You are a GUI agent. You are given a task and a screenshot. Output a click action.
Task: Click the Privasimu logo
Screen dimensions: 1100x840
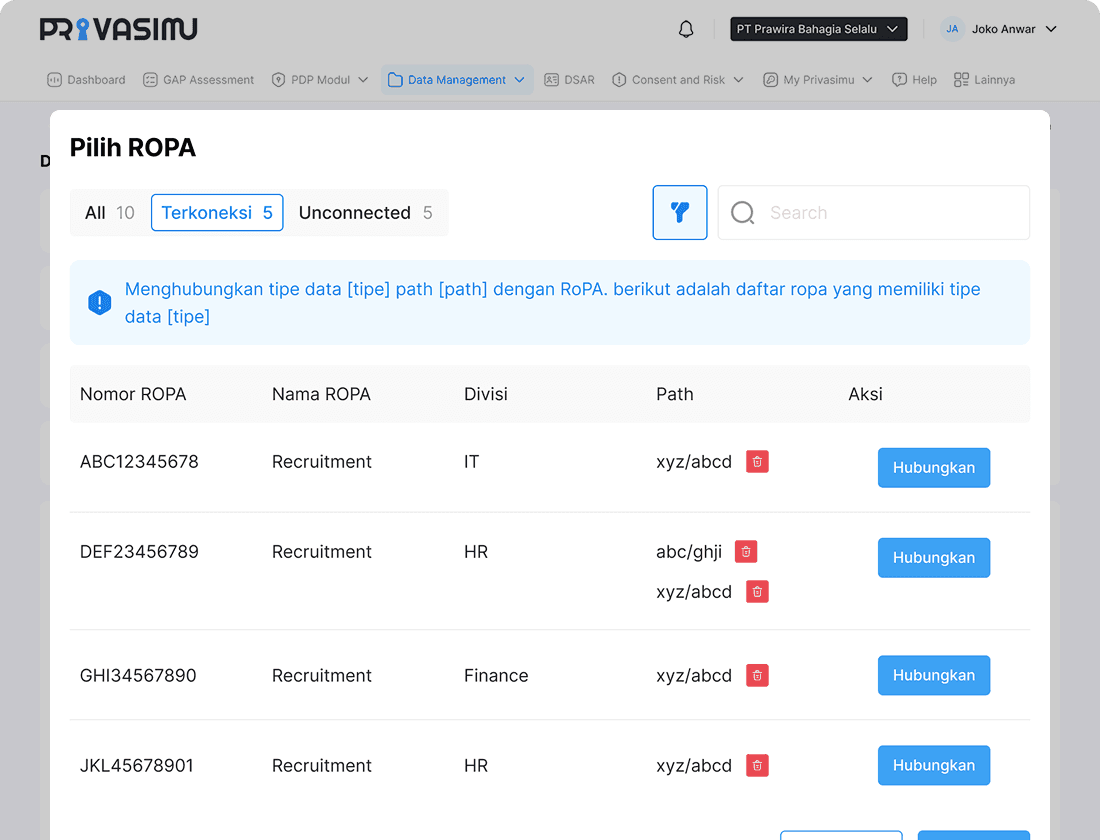118,29
